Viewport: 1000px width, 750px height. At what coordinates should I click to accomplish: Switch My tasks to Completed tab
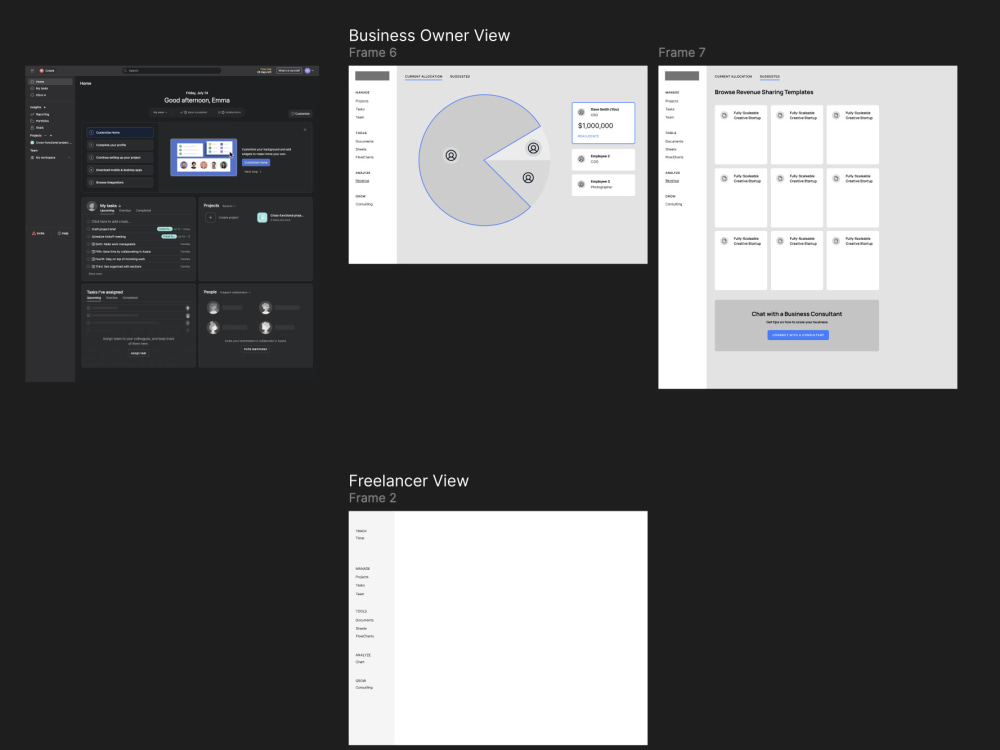[x=143, y=210]
